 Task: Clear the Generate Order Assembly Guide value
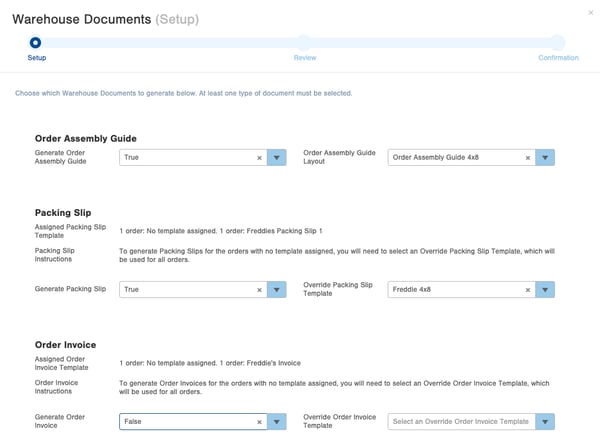[x=259, y=158]
